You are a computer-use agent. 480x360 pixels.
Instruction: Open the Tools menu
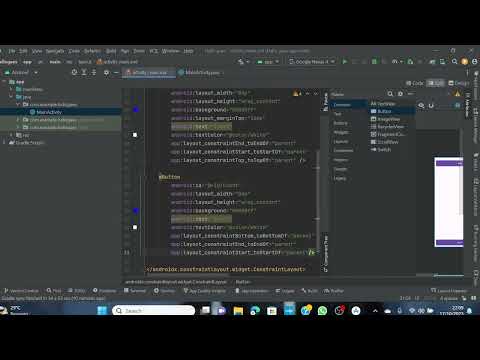click(x=139, y=51)
